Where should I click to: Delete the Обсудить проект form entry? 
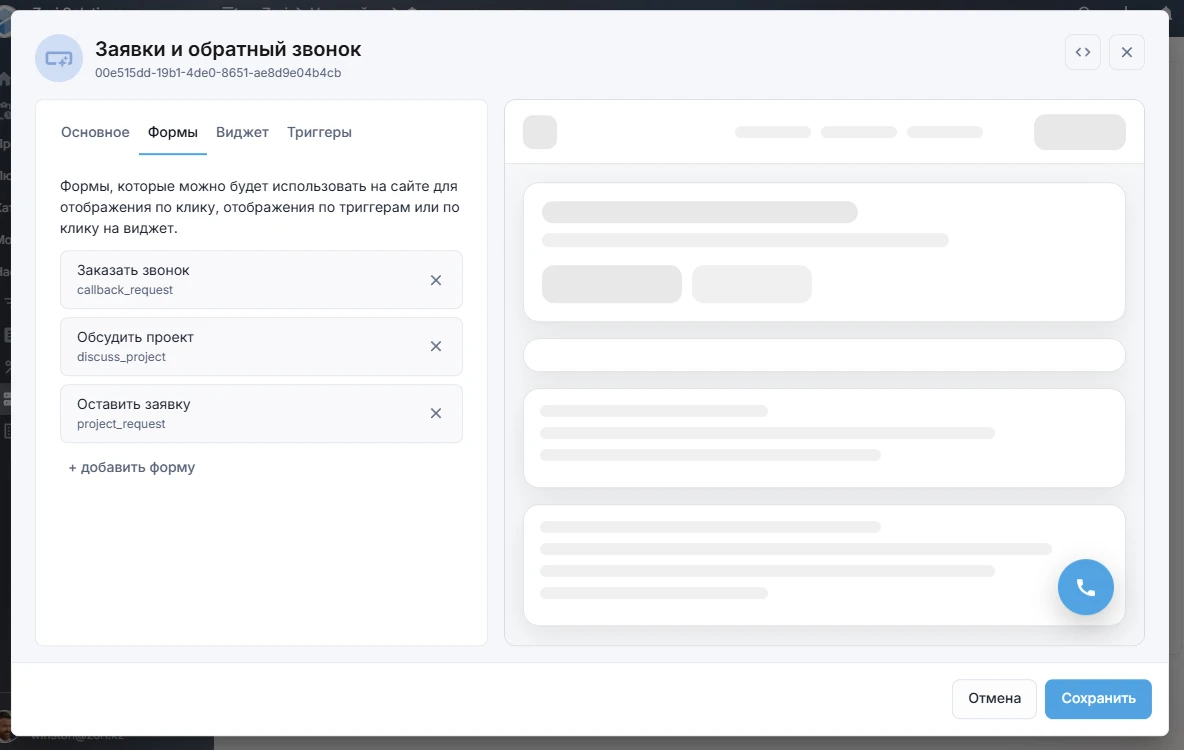click(436, 346)
